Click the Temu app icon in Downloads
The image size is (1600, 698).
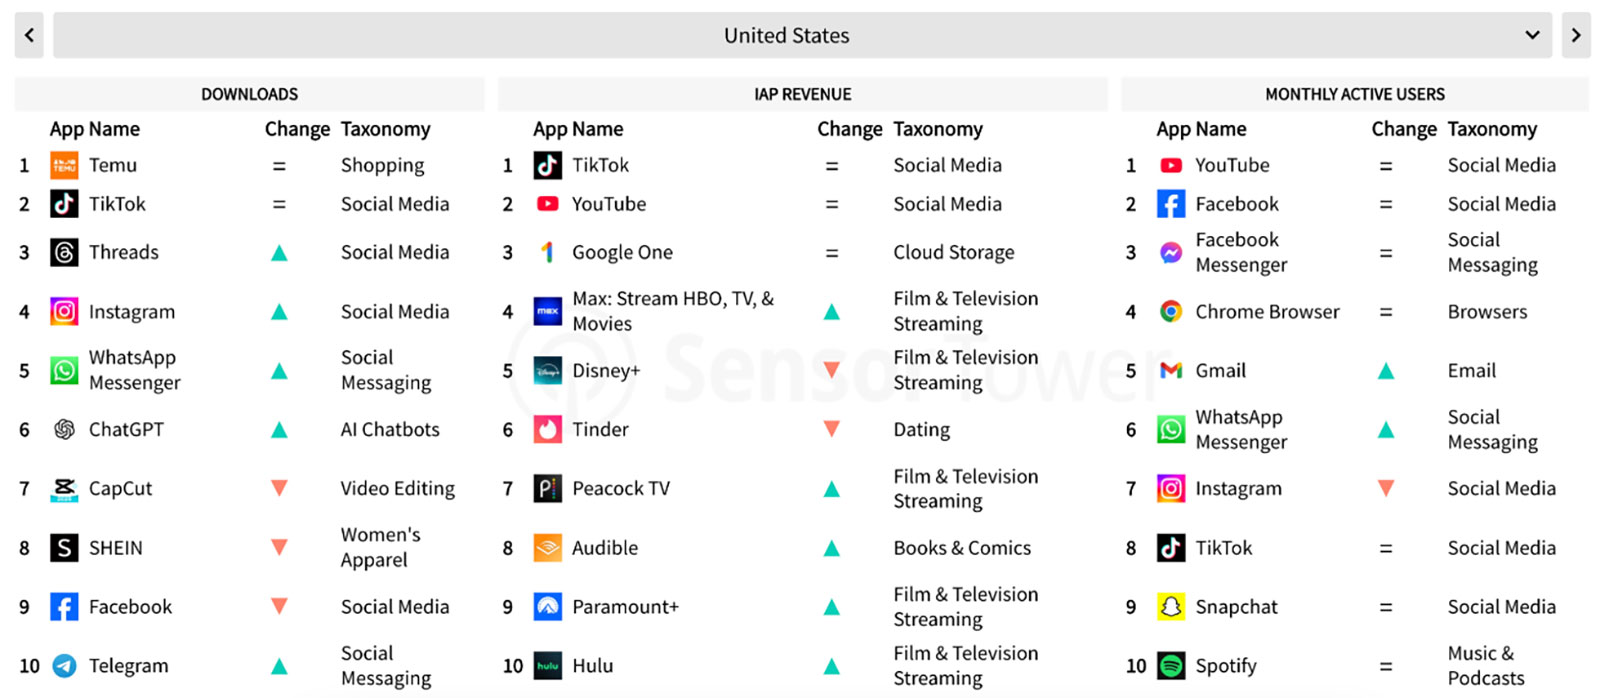64,166
